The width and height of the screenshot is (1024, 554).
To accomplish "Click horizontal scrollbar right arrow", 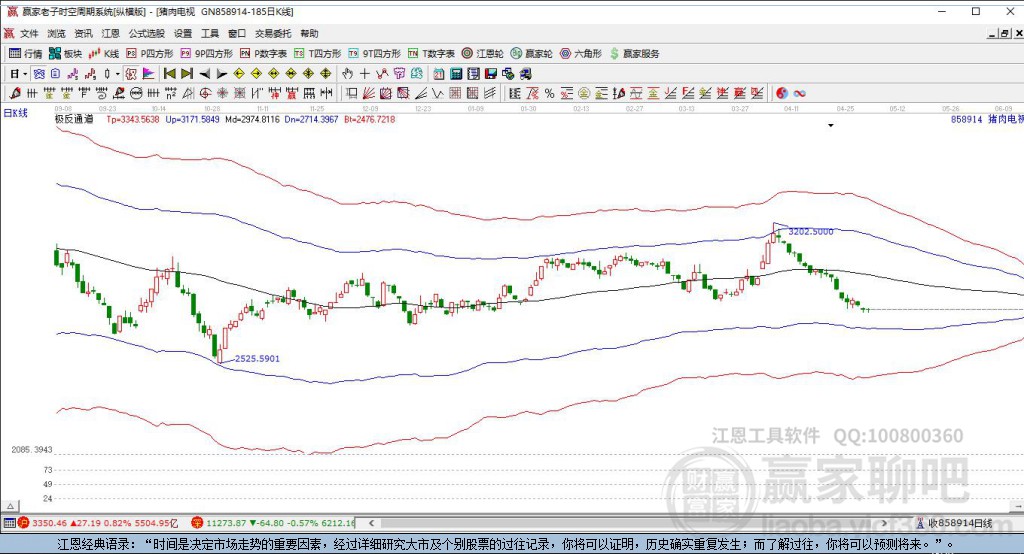I will [885, 523].
